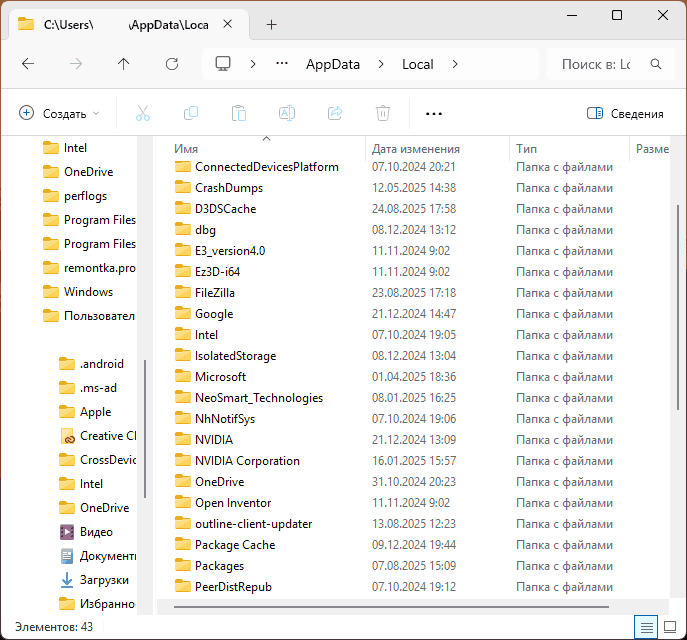
Task: Select perflogs folder in sidebar
Action: coord(75,196)
